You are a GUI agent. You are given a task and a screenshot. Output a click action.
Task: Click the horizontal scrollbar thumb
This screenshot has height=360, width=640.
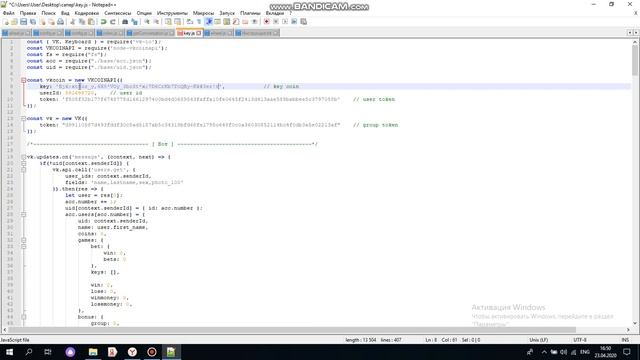coord(292,330)
